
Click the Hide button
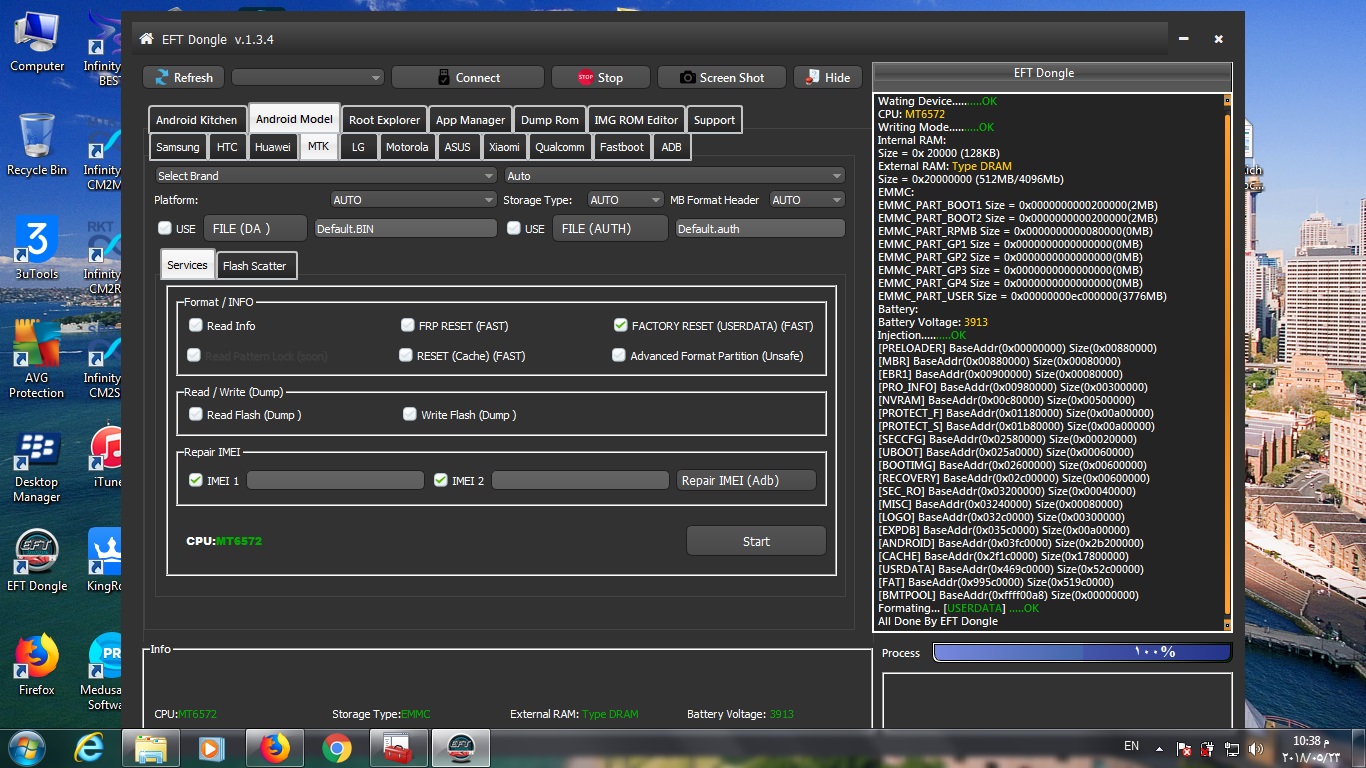coord(828,77)
